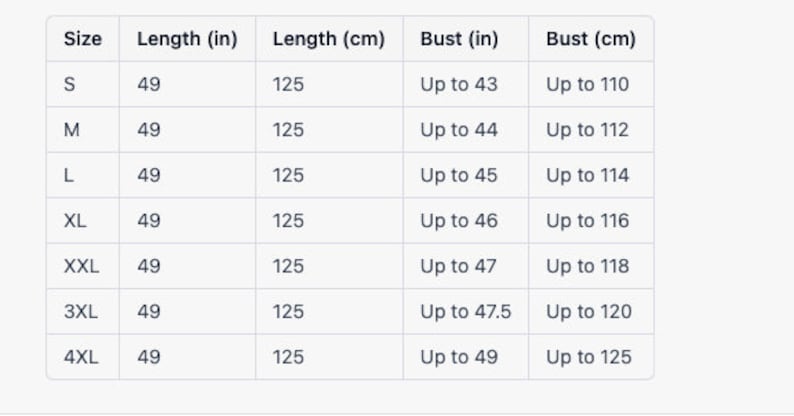The height and width of the screenshot is (416, 794).
Task: Select the M size row label
Action: [71, 130]
